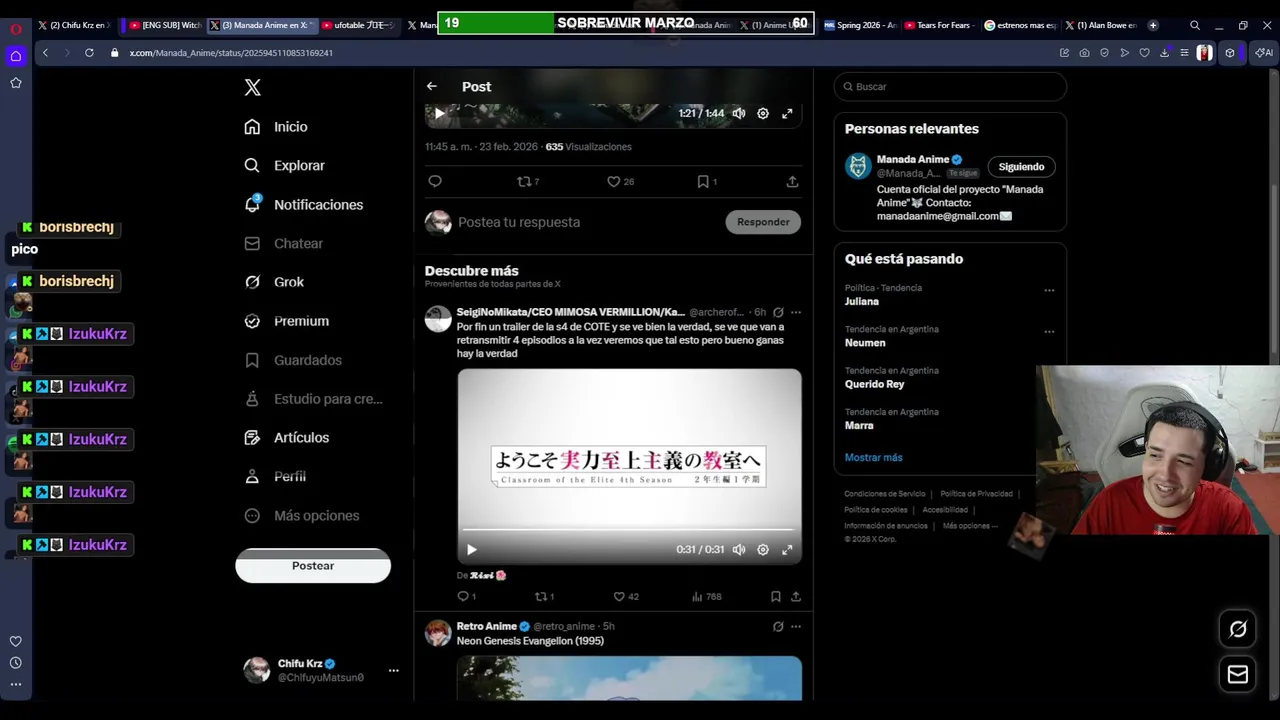Image resolution: width=1280 pixels, height=720 pixels.
Task: Open the browser AI button
Action: click(1264, 53)
